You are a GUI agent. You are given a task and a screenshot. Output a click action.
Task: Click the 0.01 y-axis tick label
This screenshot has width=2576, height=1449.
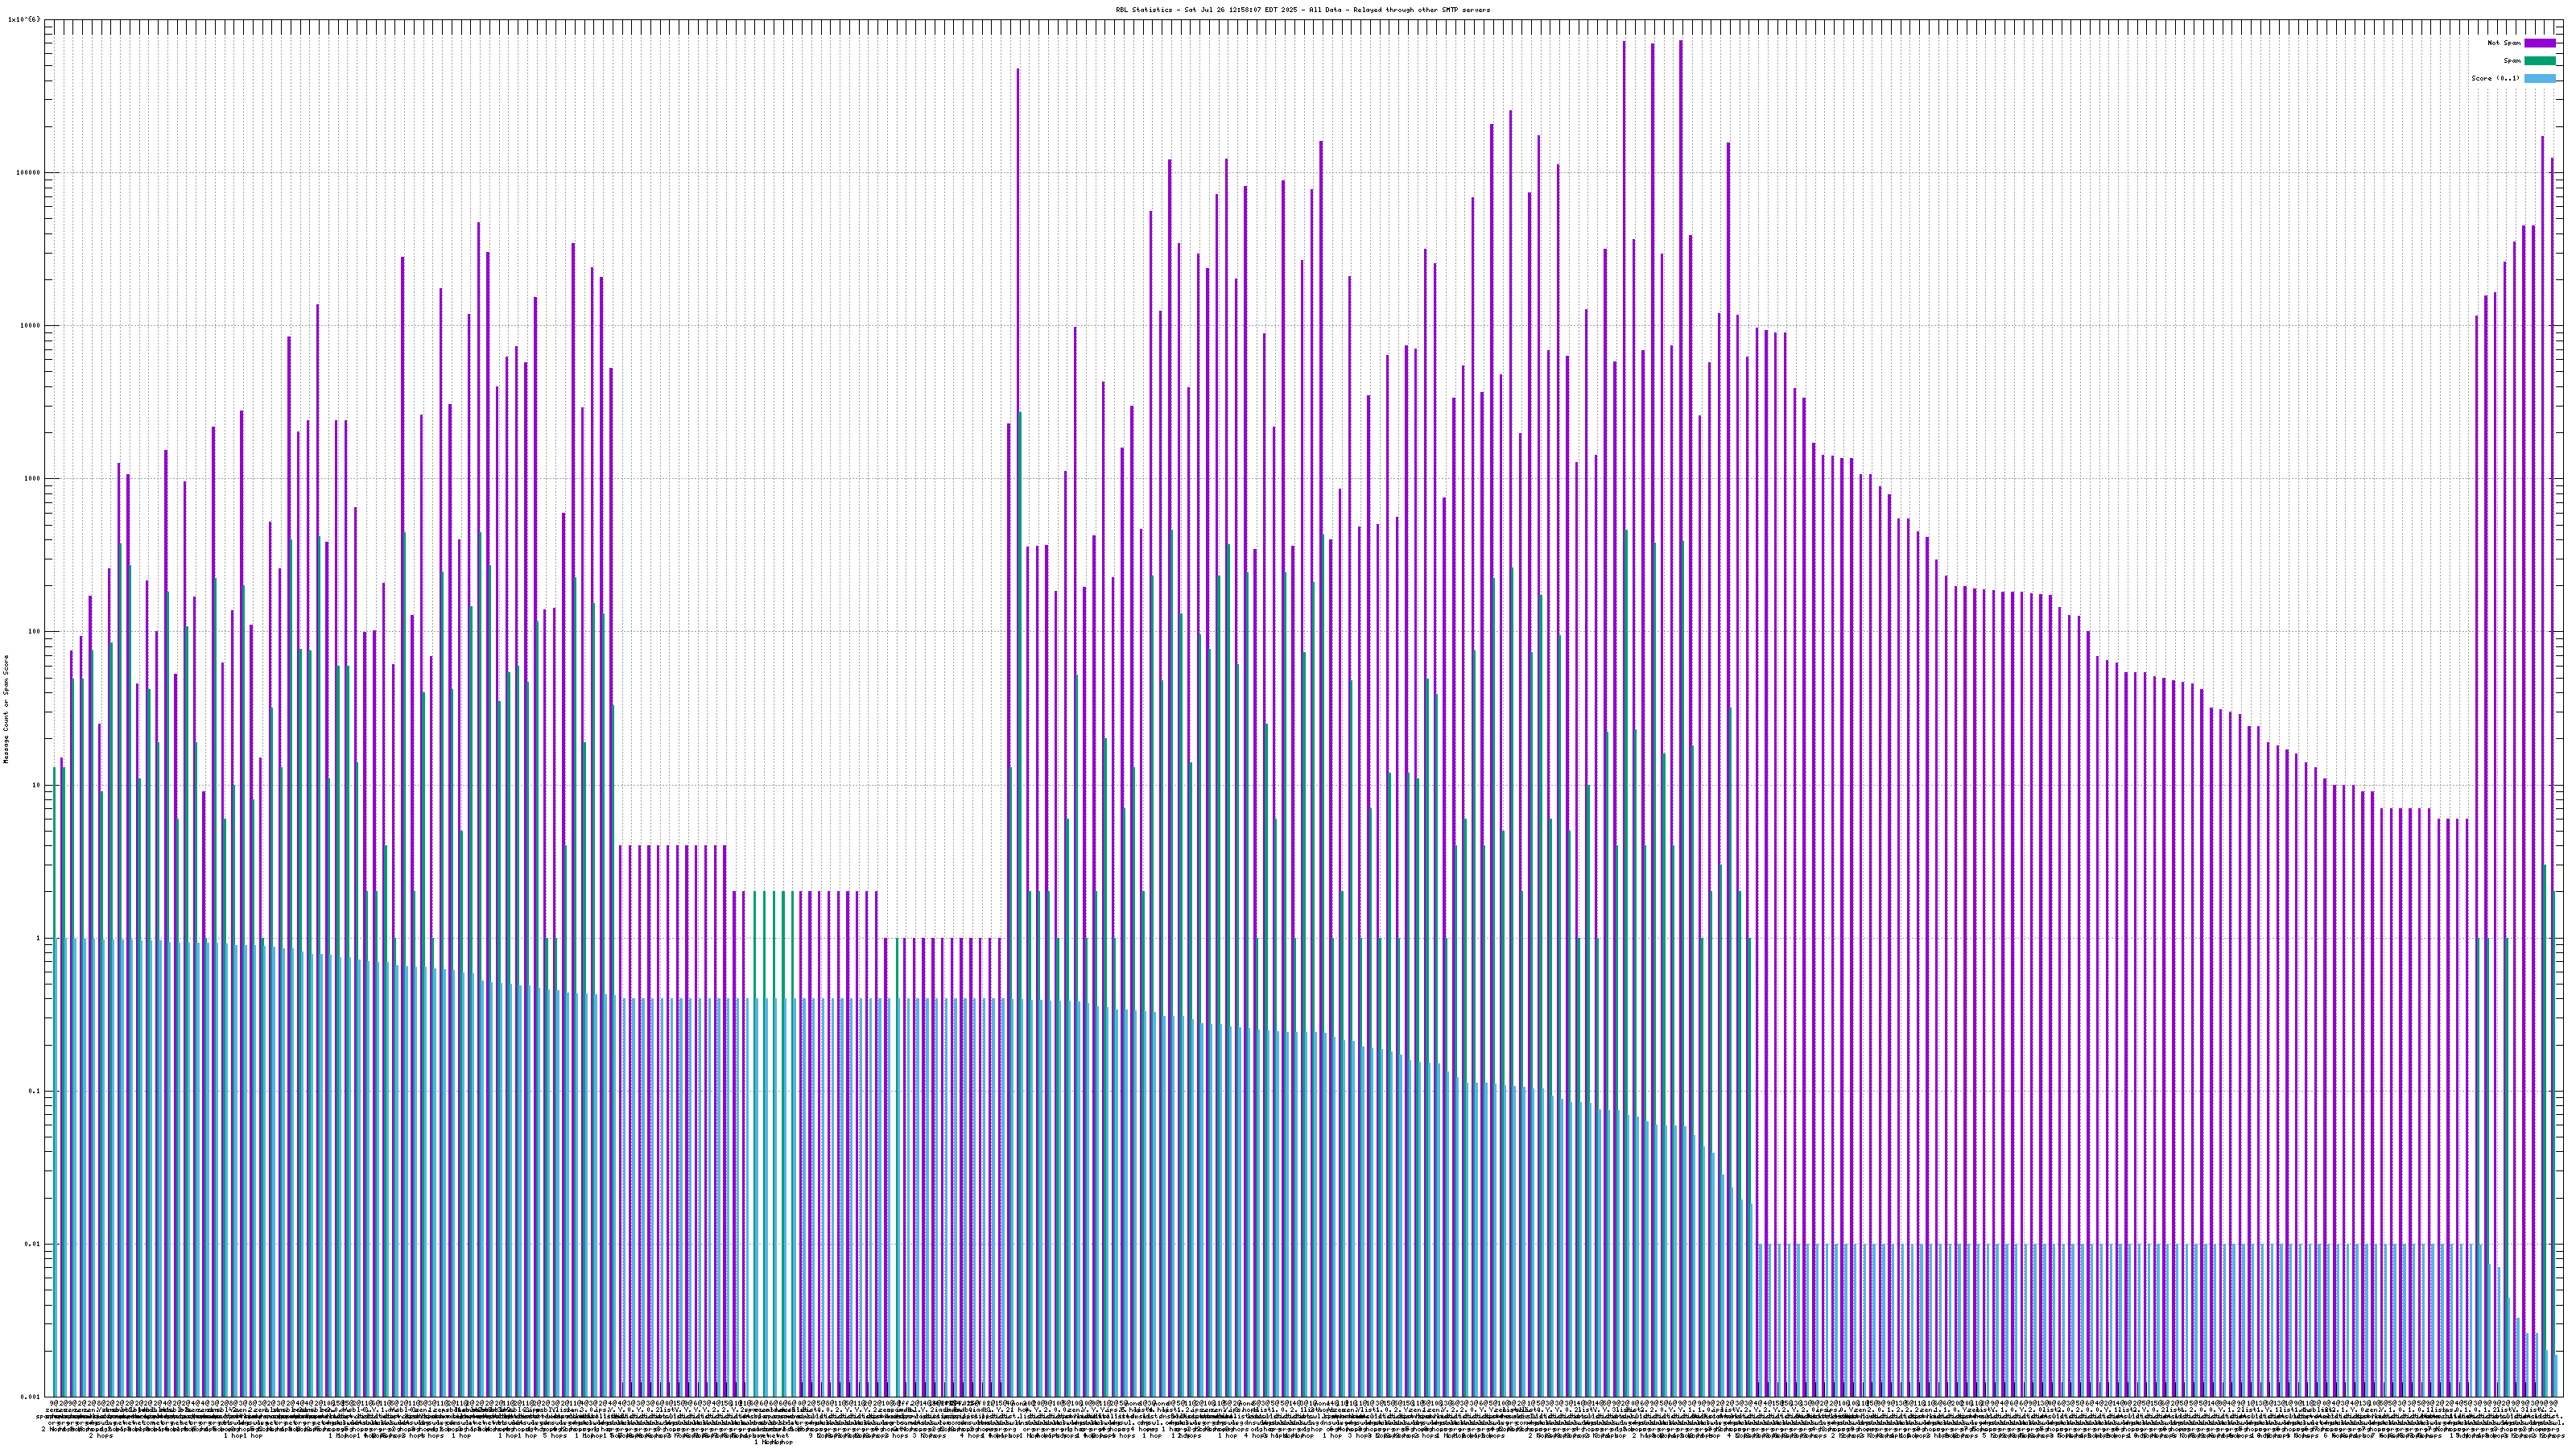point(32,1244)
